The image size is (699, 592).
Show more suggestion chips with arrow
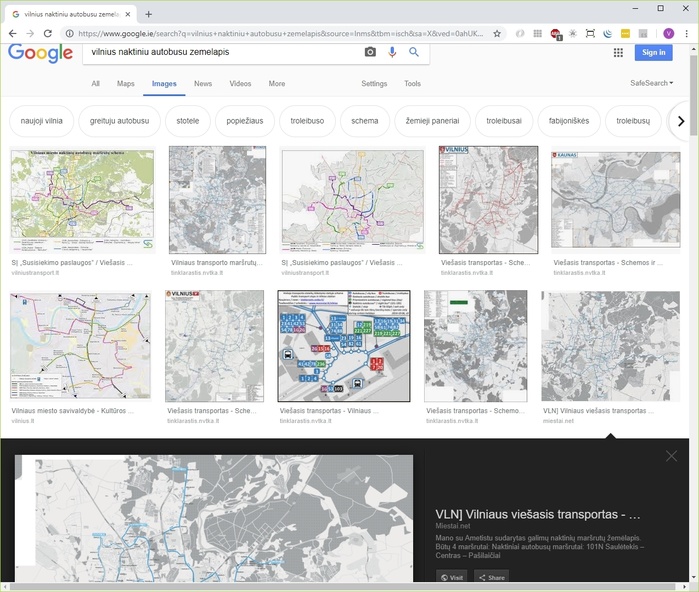tap(680, 121)
